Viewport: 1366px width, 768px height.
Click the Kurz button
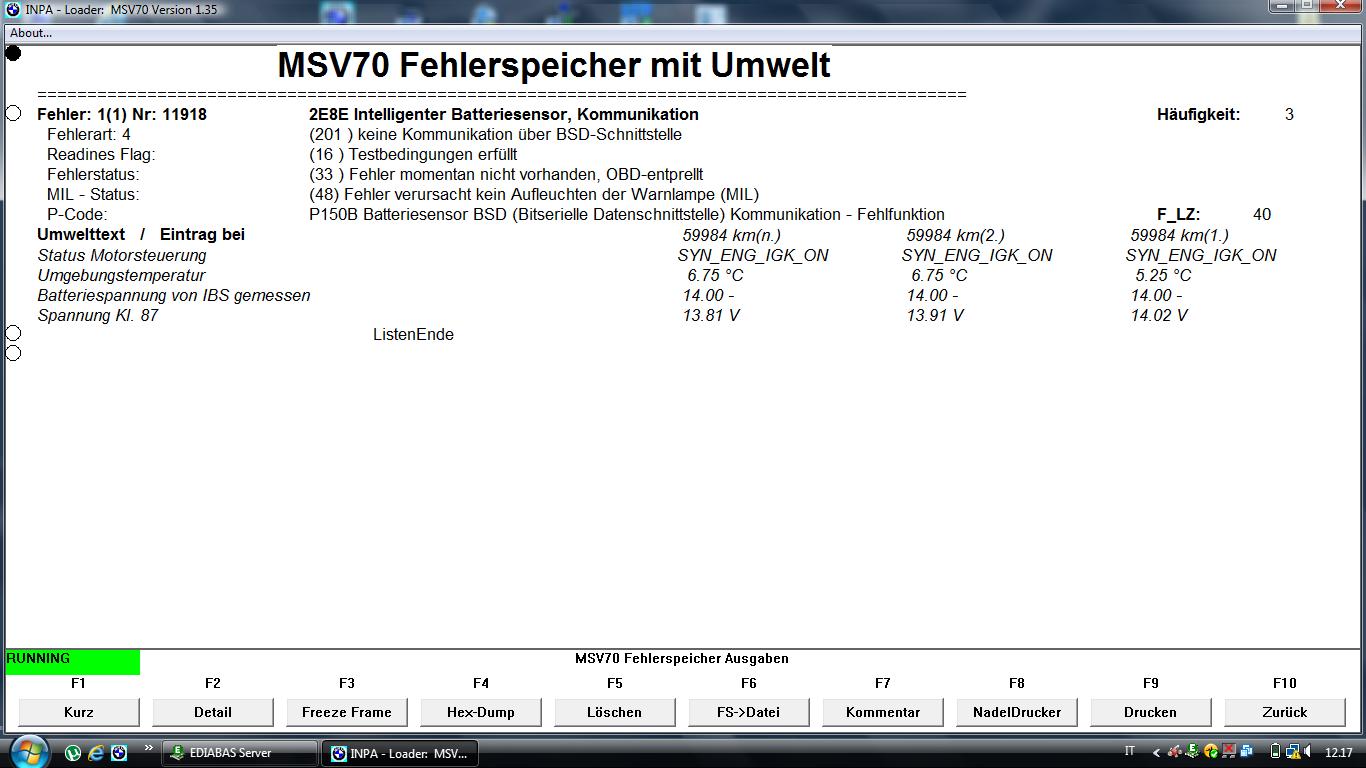click(x=79, y=712)
